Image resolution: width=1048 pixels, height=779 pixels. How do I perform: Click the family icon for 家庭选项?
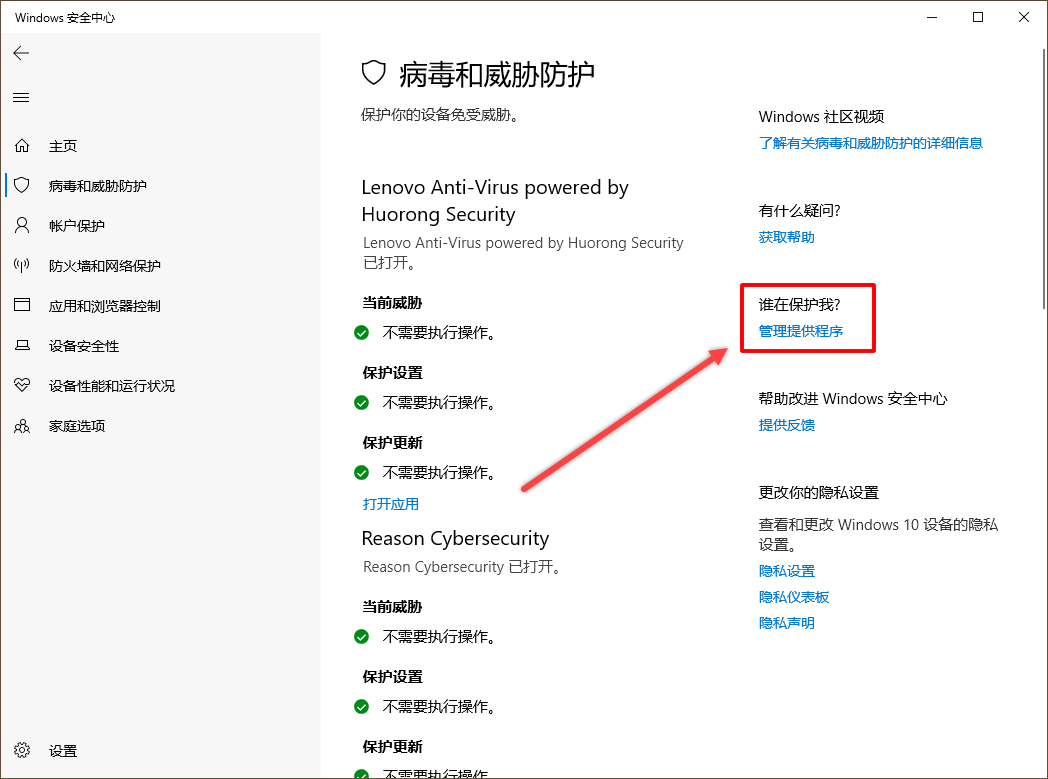coord(22,426)
